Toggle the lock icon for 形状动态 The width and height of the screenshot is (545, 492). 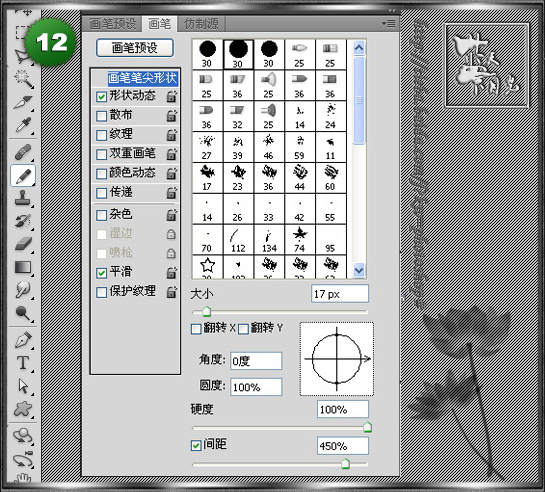[172, 96]
